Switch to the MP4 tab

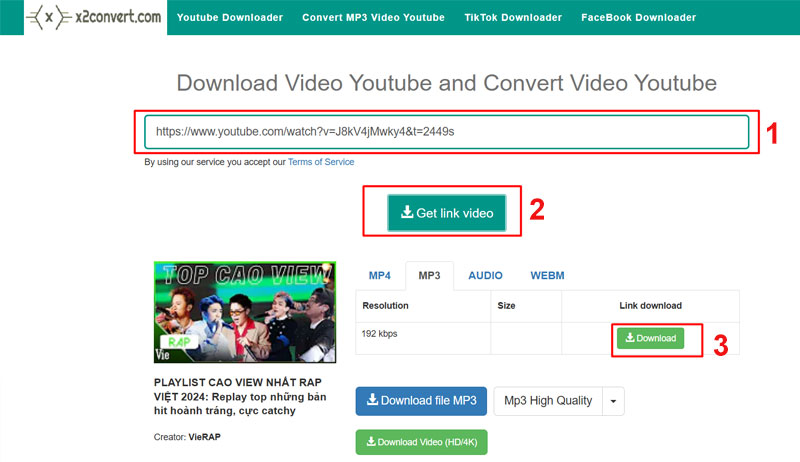coord(380,275)
